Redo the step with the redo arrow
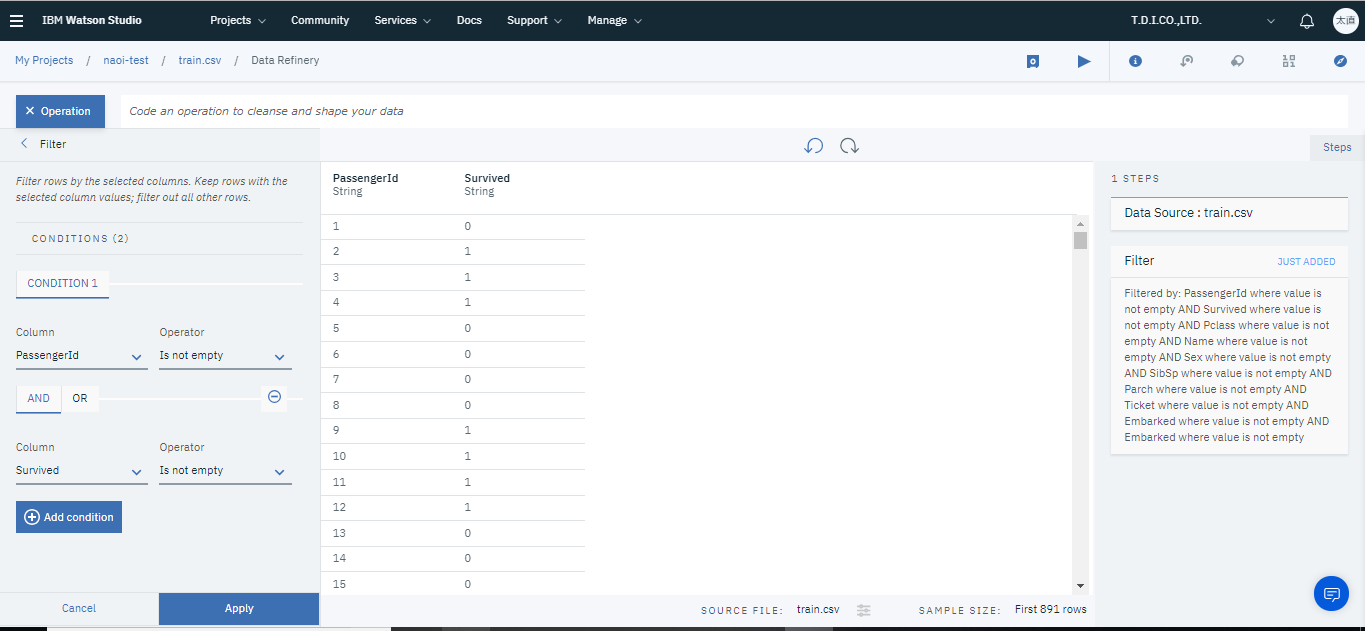1365x631 pixels. point(849,146)
